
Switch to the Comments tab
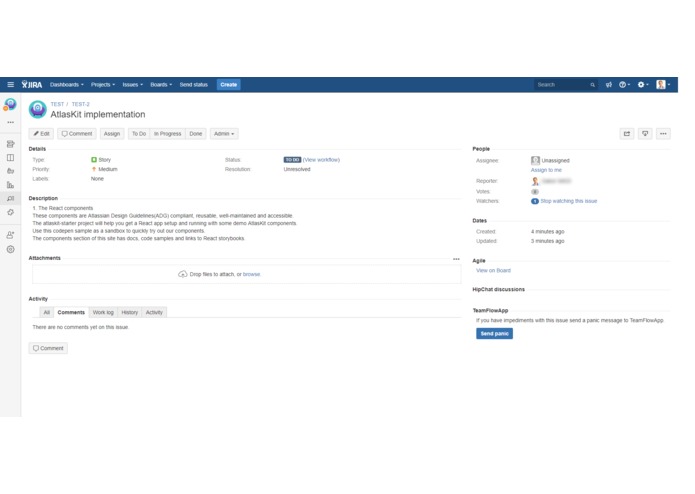click(71, 312)
